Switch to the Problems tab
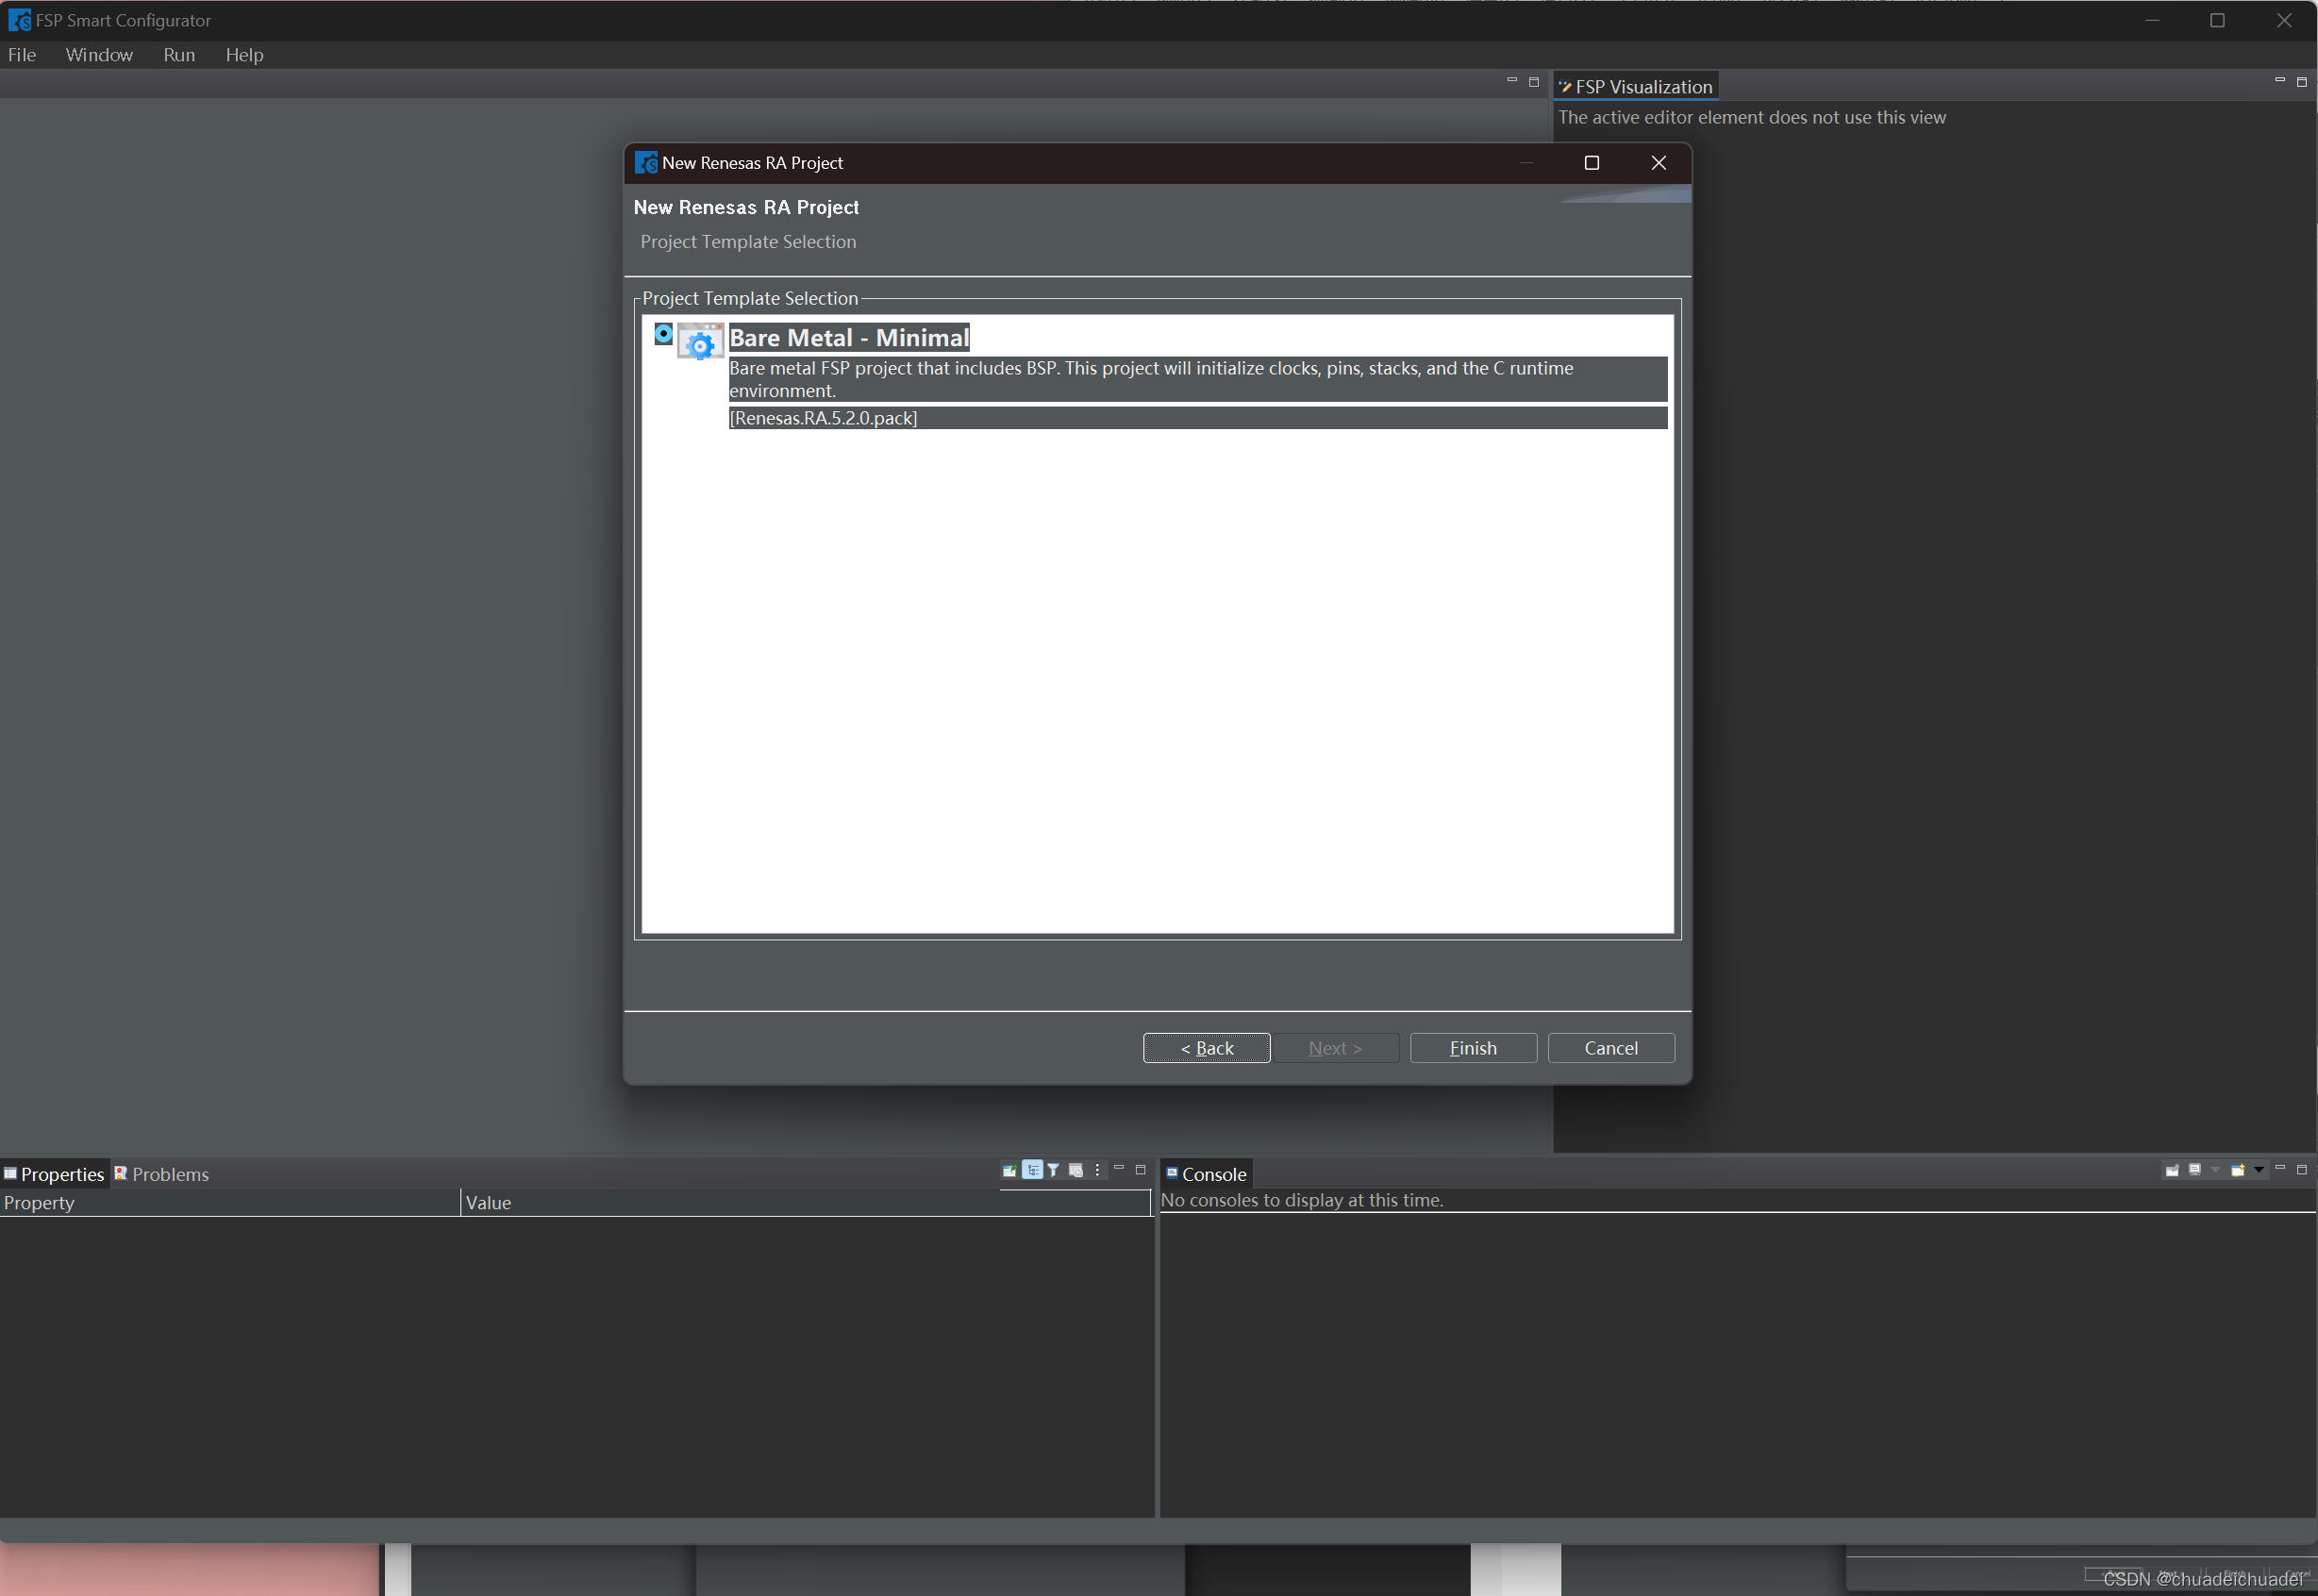This screenshot has width=2318, height=1596. click(x=162, y=1174)
